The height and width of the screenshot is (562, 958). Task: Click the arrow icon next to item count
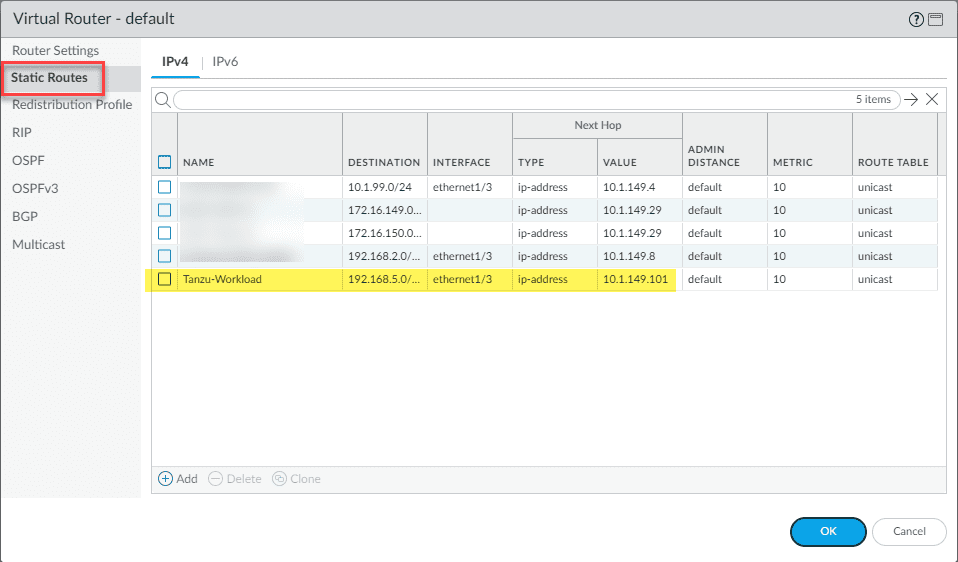point(910,99)
